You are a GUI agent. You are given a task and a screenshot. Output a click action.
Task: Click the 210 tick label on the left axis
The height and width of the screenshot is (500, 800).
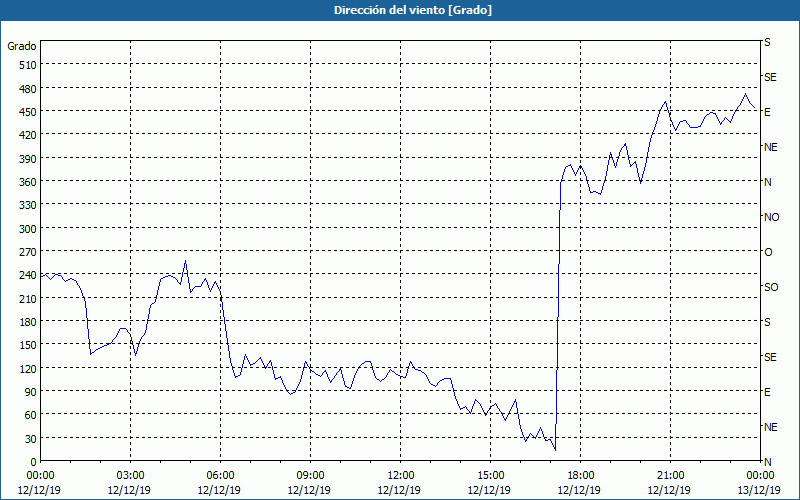pyautogui.click(x=28, y=299)
